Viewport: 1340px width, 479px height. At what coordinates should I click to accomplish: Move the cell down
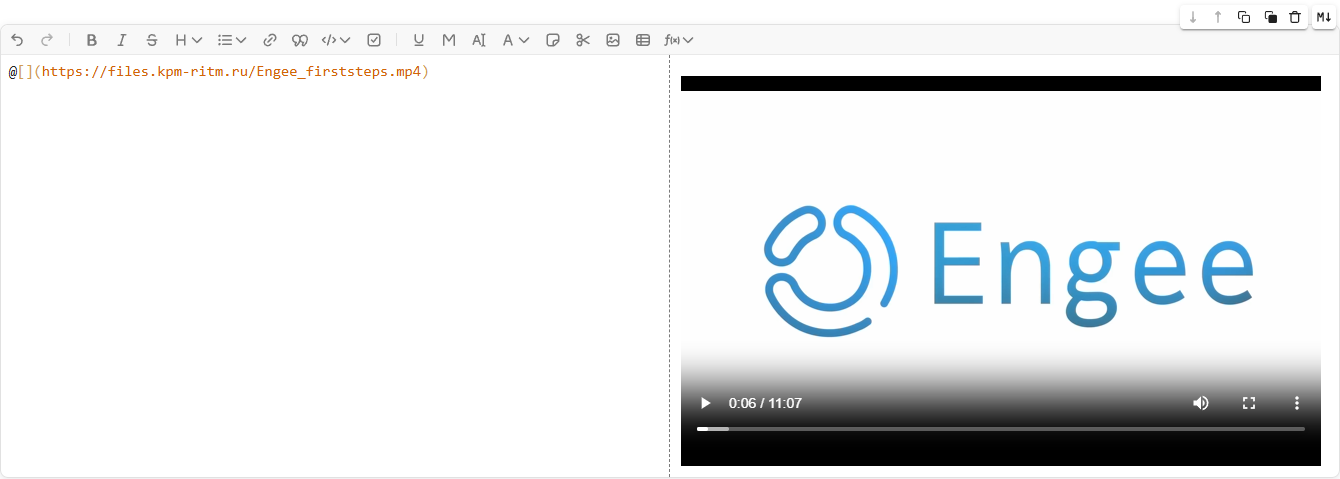click(1193, 17)
